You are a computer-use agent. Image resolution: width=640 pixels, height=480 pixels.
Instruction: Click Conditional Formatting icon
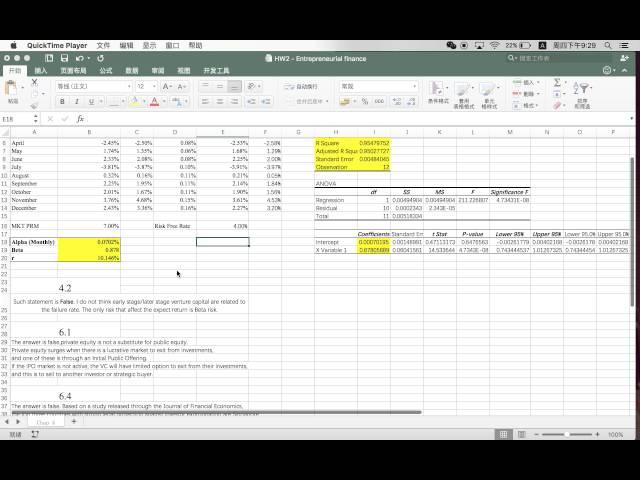438,88
